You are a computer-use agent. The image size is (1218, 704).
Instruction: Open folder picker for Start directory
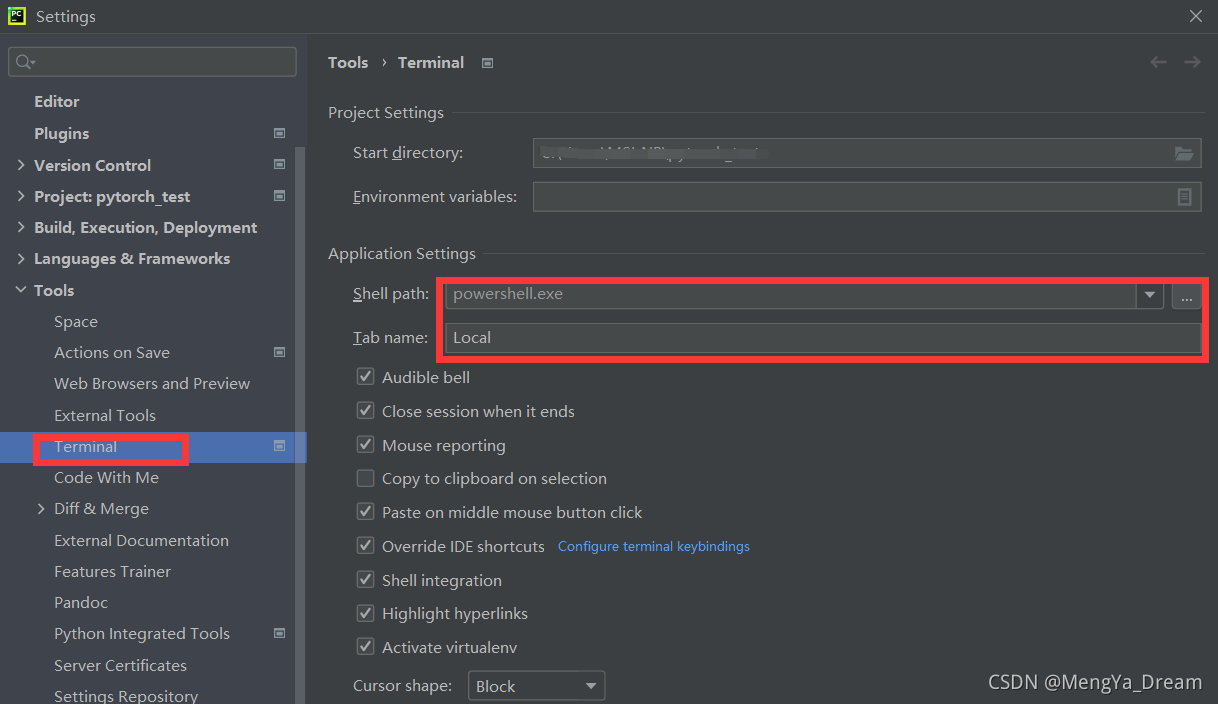click(1184, 152)
